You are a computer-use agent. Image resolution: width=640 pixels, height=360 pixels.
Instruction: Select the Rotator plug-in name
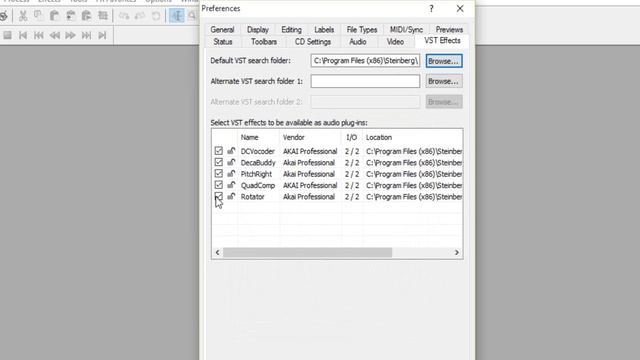pyautogui.click(x=253, y=197)
